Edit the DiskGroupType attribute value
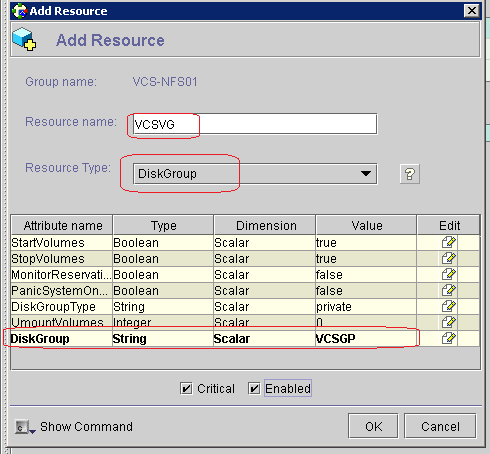 448,306
